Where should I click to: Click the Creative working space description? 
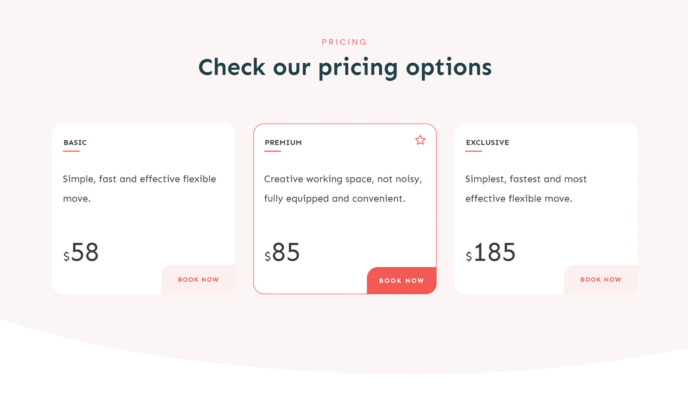click(343, 189)
